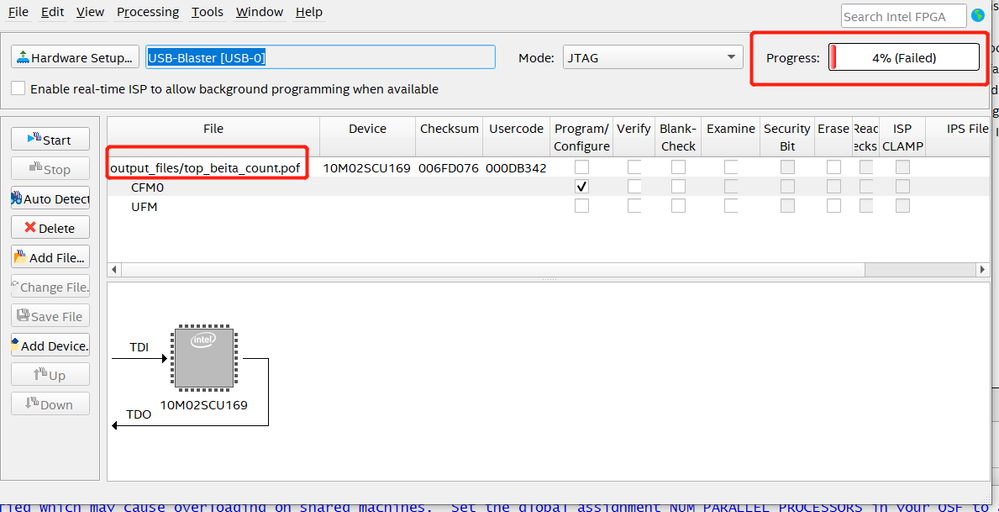Open the File menu
Image resolution: width=999 pixels, height=512 pixels.
18,12
